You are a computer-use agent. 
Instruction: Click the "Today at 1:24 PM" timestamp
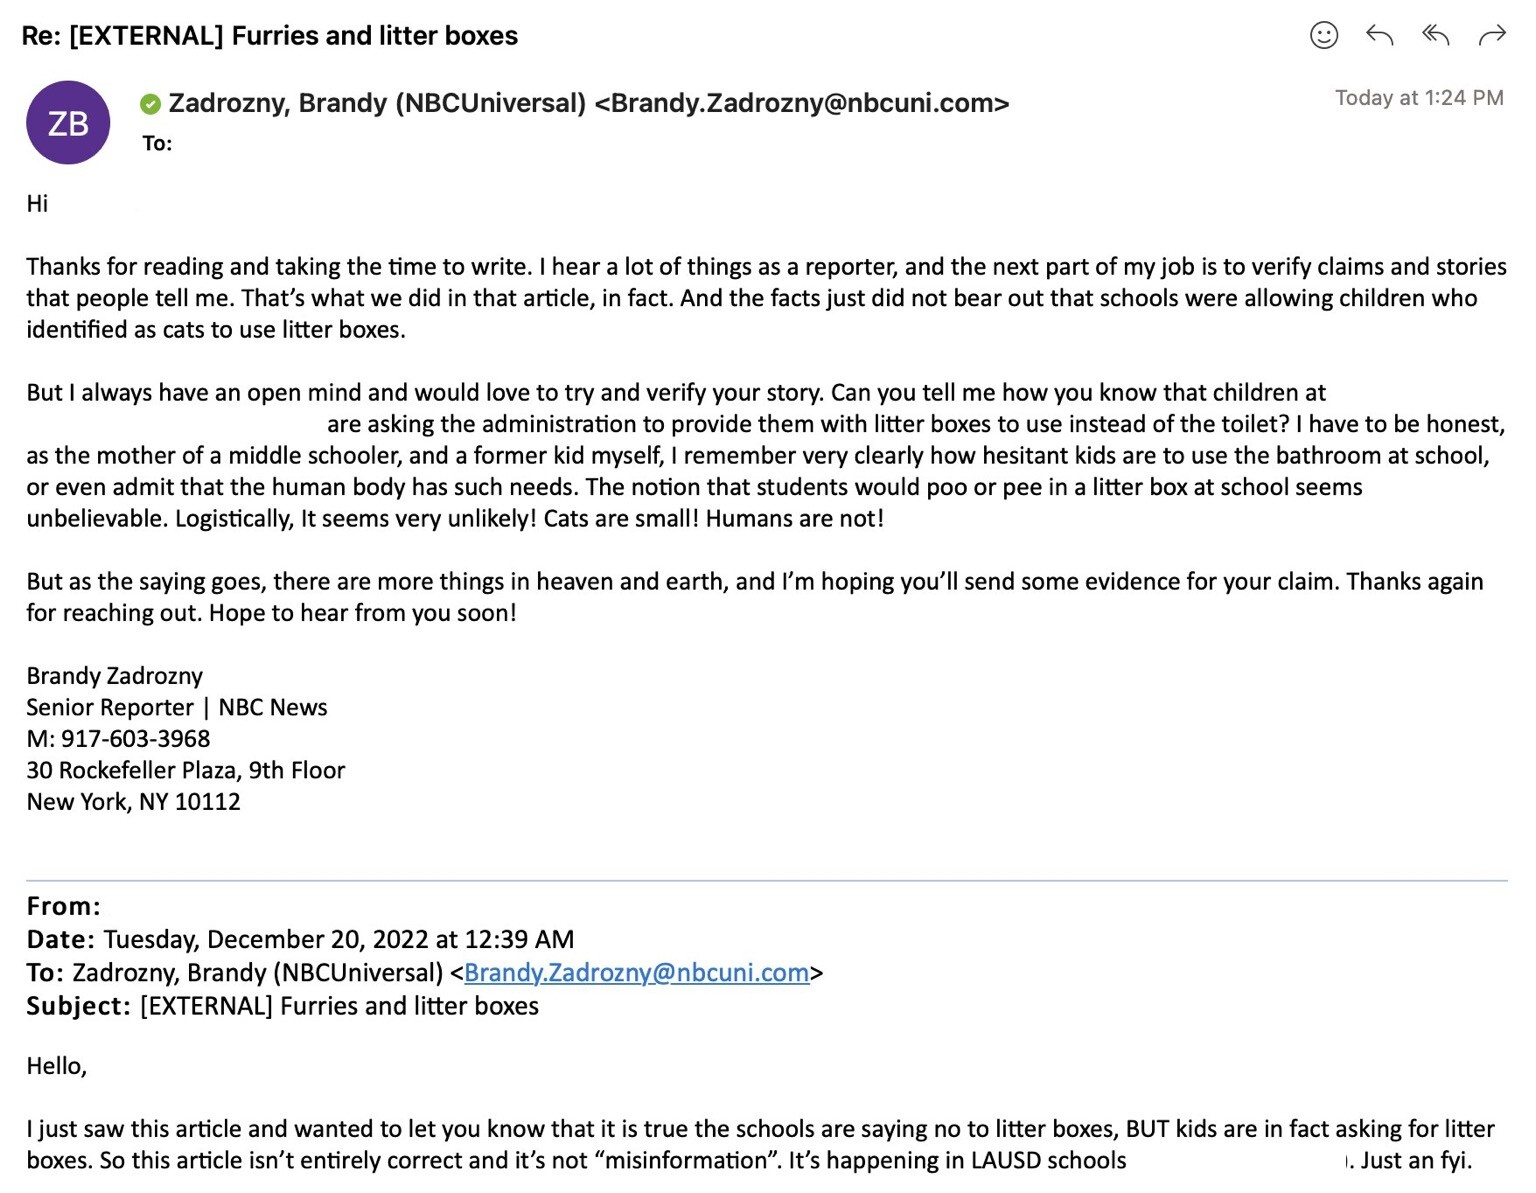click(x=1418, y=98)
